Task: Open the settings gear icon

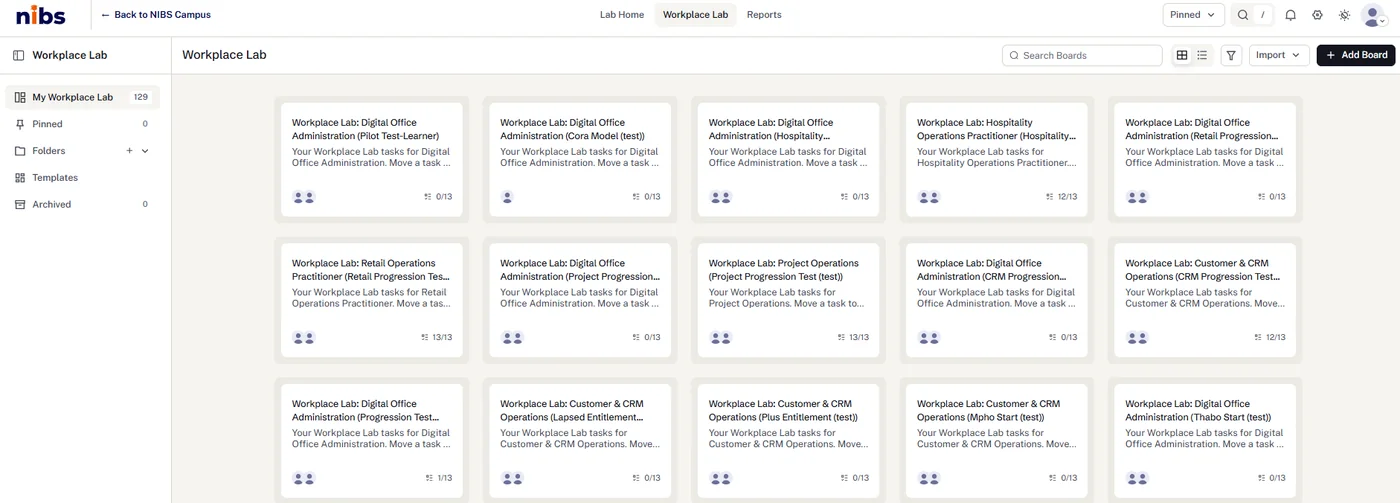Action: [1317, 15]
